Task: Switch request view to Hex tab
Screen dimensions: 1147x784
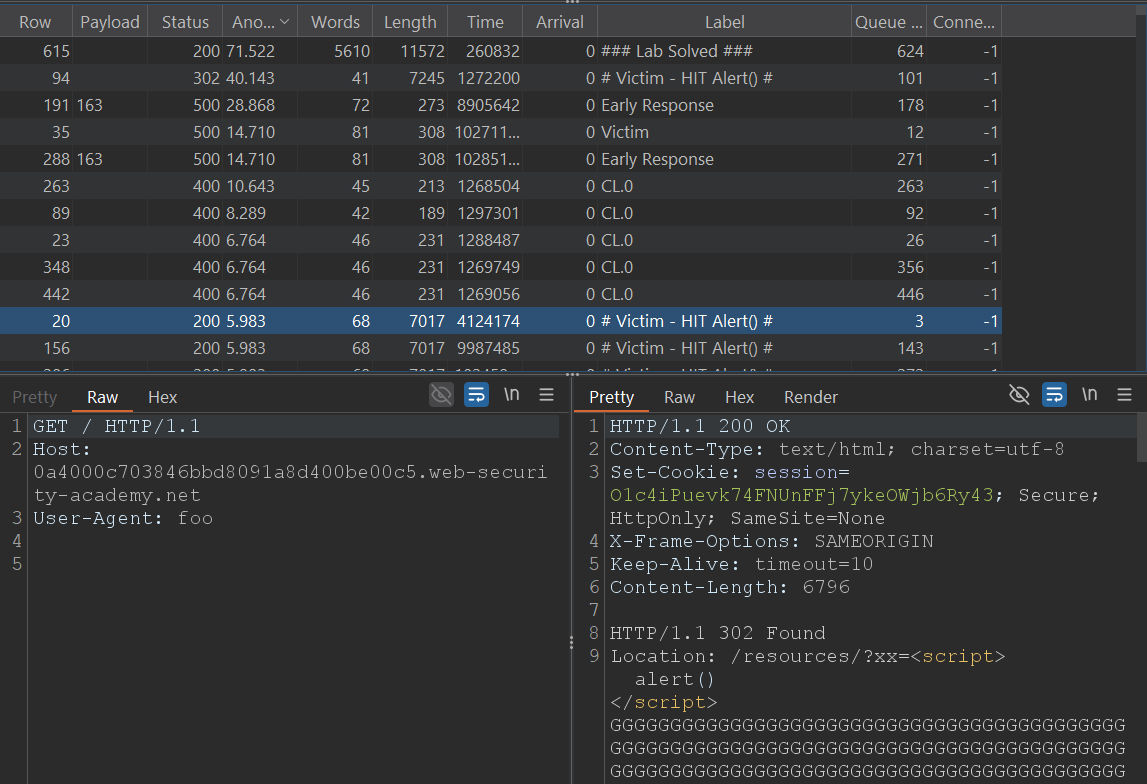Action: coord(162,397)
